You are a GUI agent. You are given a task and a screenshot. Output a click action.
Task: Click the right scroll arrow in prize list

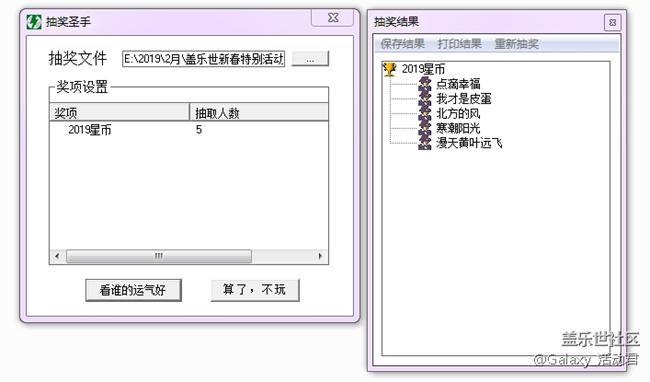coord(320,256)
